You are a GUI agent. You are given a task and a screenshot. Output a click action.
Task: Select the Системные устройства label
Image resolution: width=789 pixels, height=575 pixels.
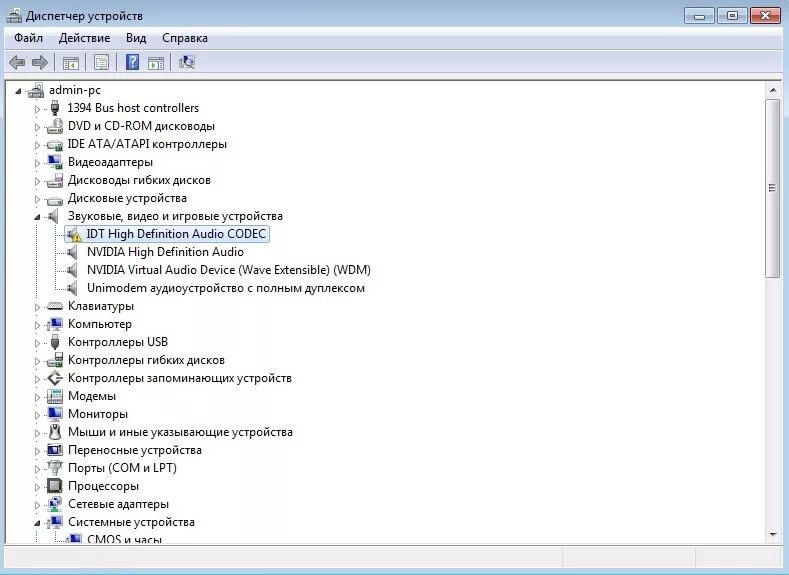[131, 522]
